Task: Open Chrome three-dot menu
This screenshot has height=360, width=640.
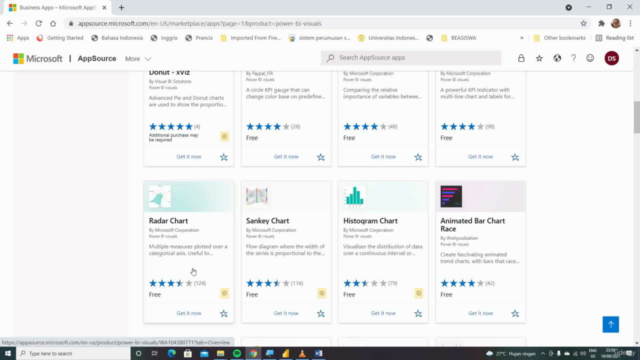Action: coord(631,24)
